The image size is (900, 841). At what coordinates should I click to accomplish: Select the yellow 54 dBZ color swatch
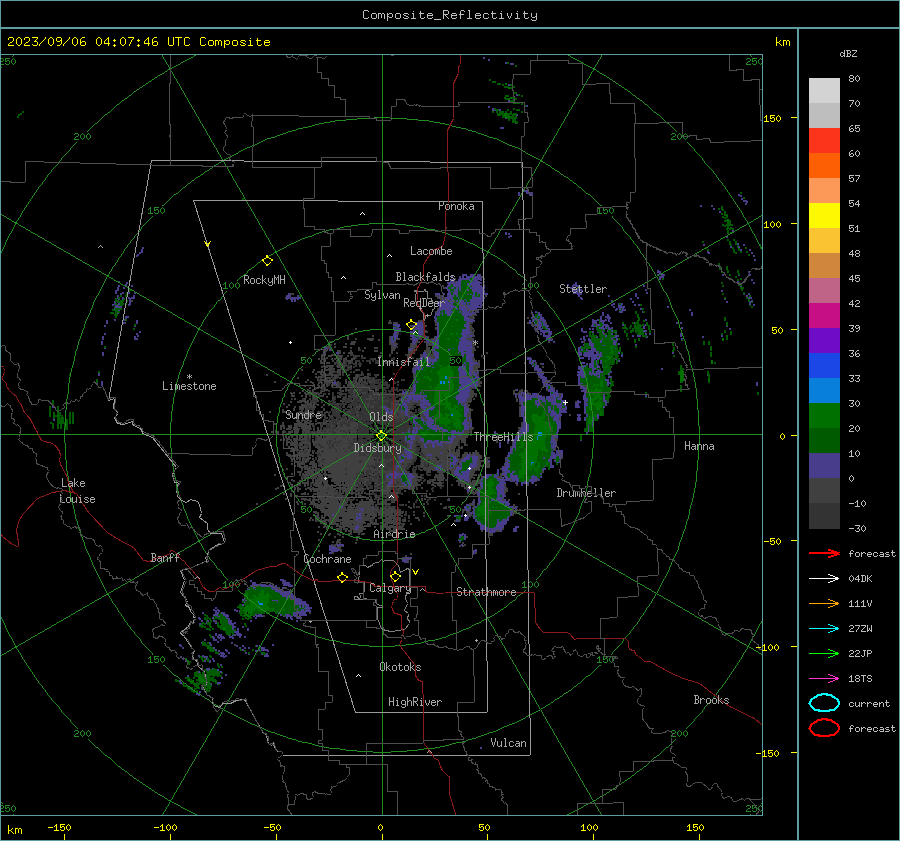[824, 216]
